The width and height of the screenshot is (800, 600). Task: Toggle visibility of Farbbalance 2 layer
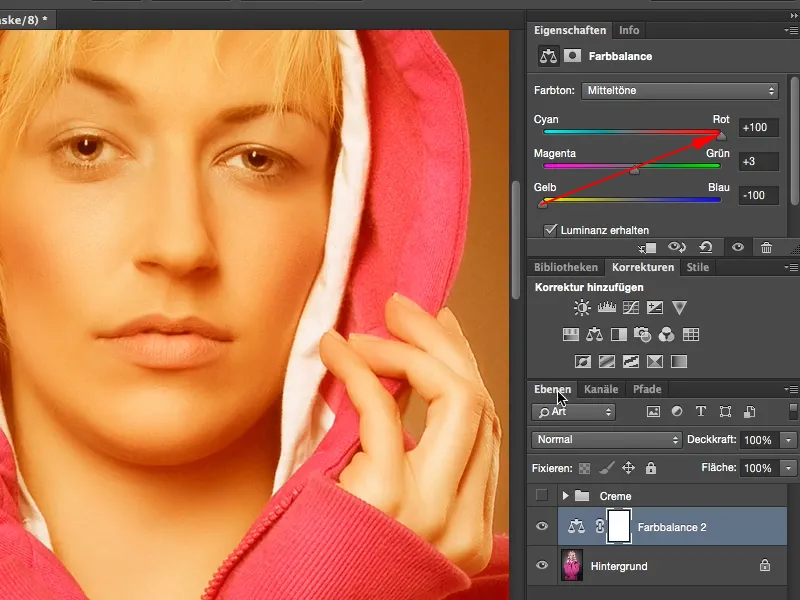(x=542, y=525)
